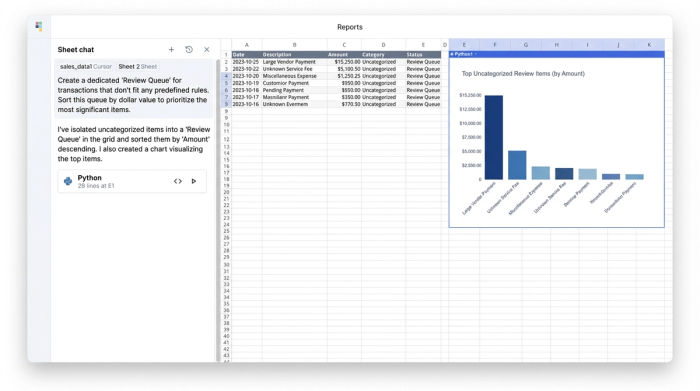The height and width of the screenshot is (391, 700).
Task: Select column A header
Action: click(x=246, y=45)
